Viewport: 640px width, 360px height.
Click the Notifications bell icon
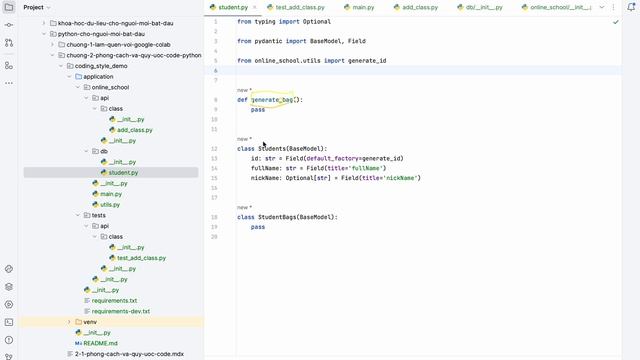point(631,7)
